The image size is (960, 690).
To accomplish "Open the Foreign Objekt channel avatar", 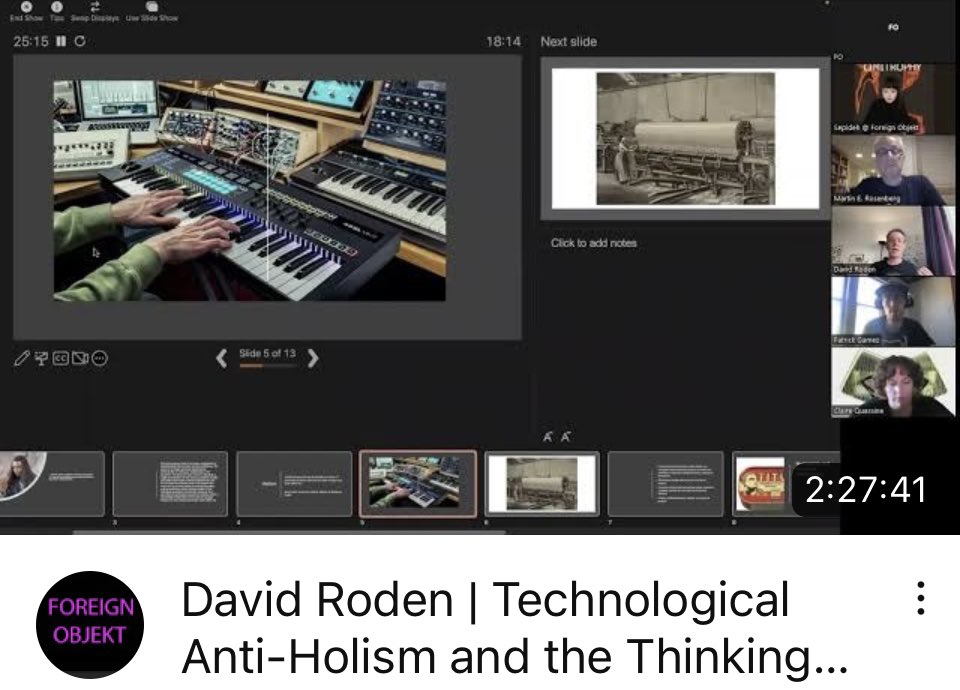I will [90, 624].
